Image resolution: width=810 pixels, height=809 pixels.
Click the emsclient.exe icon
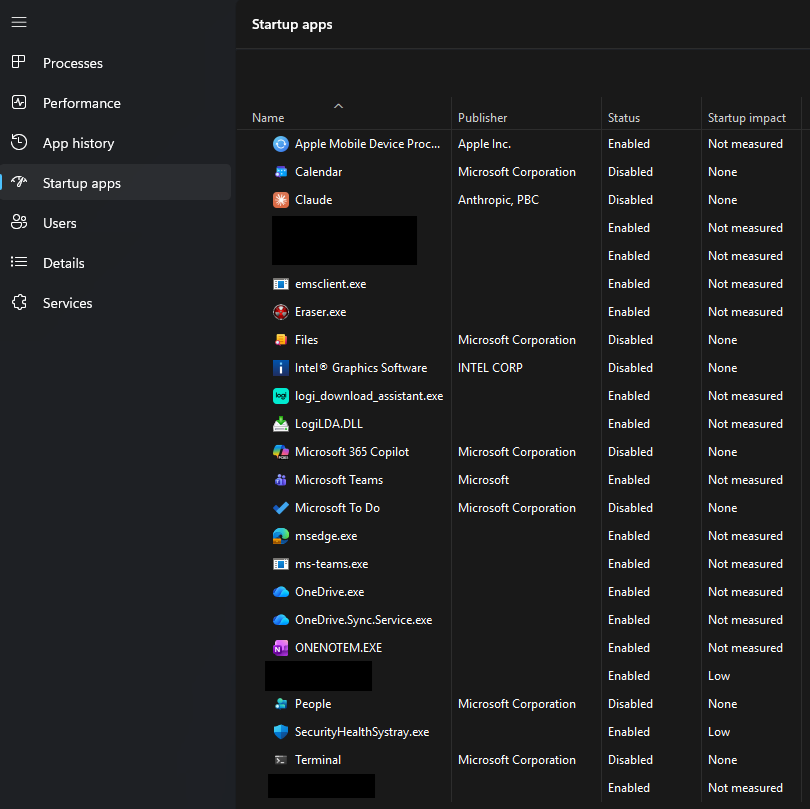[281, 284]
